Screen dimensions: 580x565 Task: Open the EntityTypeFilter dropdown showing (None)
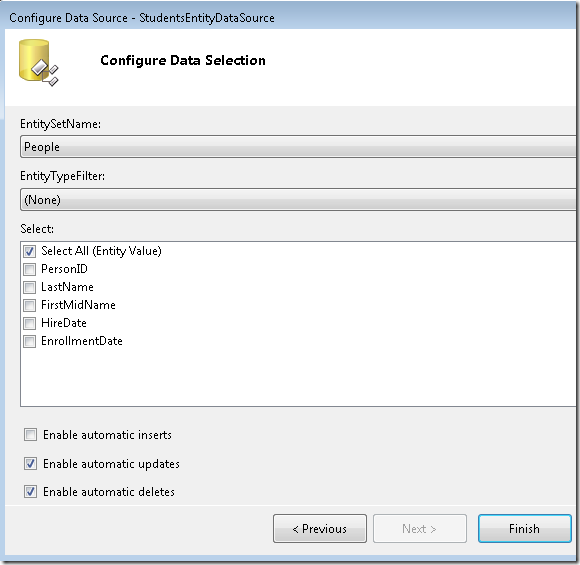coord(298,199)
